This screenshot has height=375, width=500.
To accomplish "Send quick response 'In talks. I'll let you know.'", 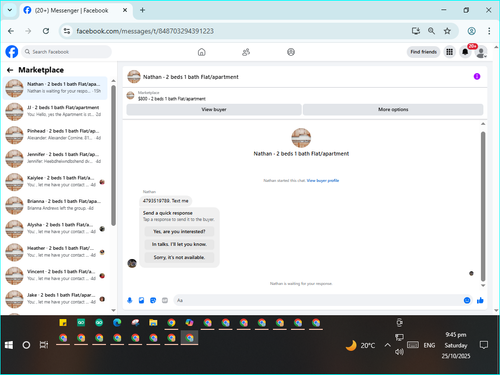I will [179, 244].
